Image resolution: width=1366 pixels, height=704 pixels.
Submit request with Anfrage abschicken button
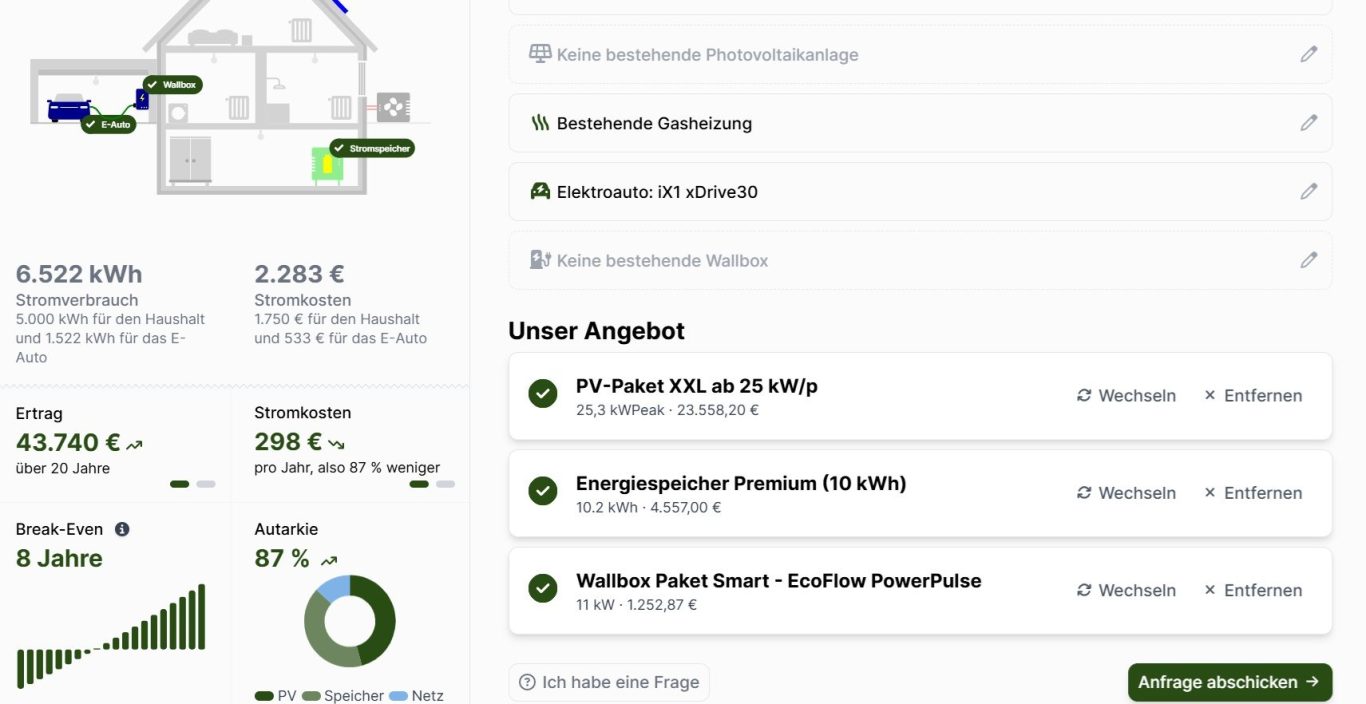click(1230, 682)
